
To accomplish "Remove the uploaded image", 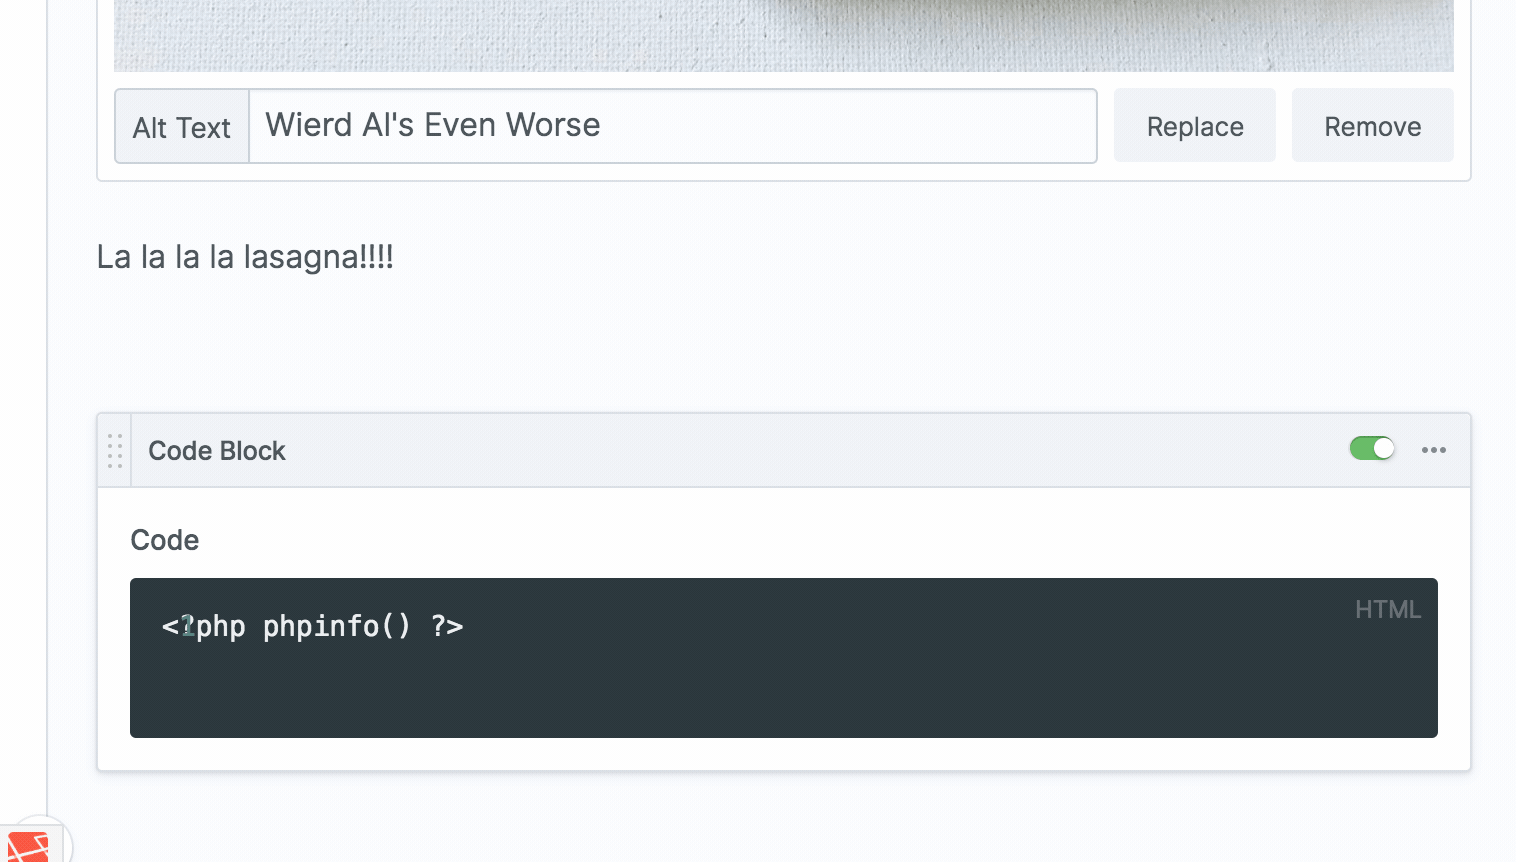I will (1372, 125).
